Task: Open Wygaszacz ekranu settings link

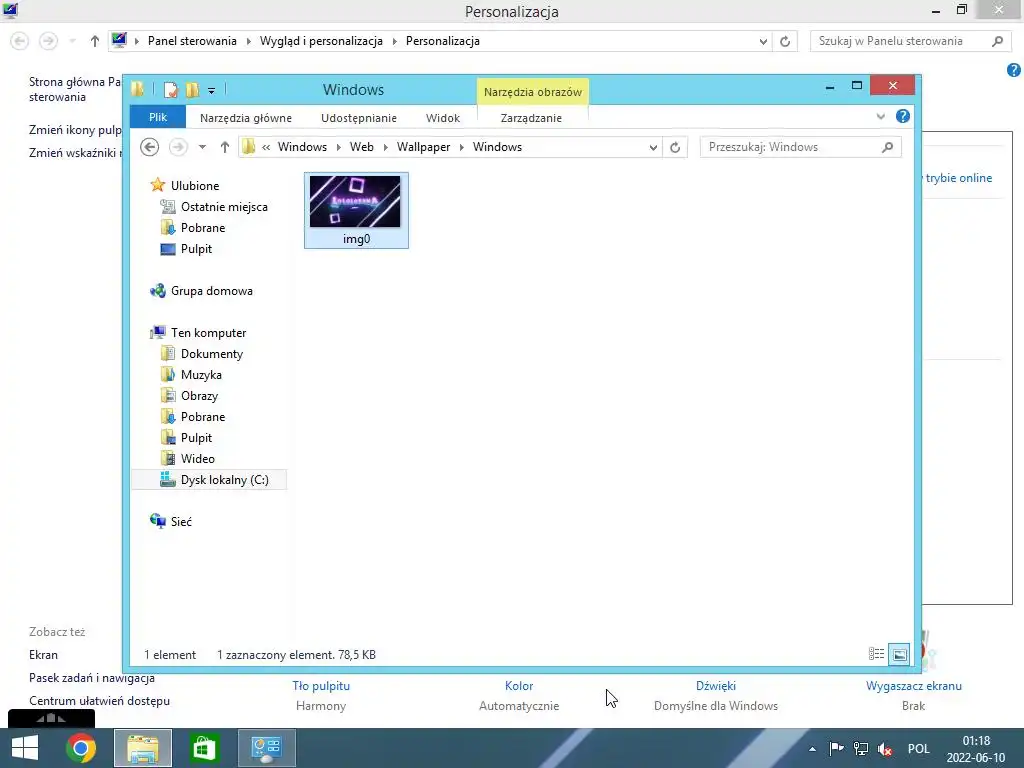Action: click(914, 686)
